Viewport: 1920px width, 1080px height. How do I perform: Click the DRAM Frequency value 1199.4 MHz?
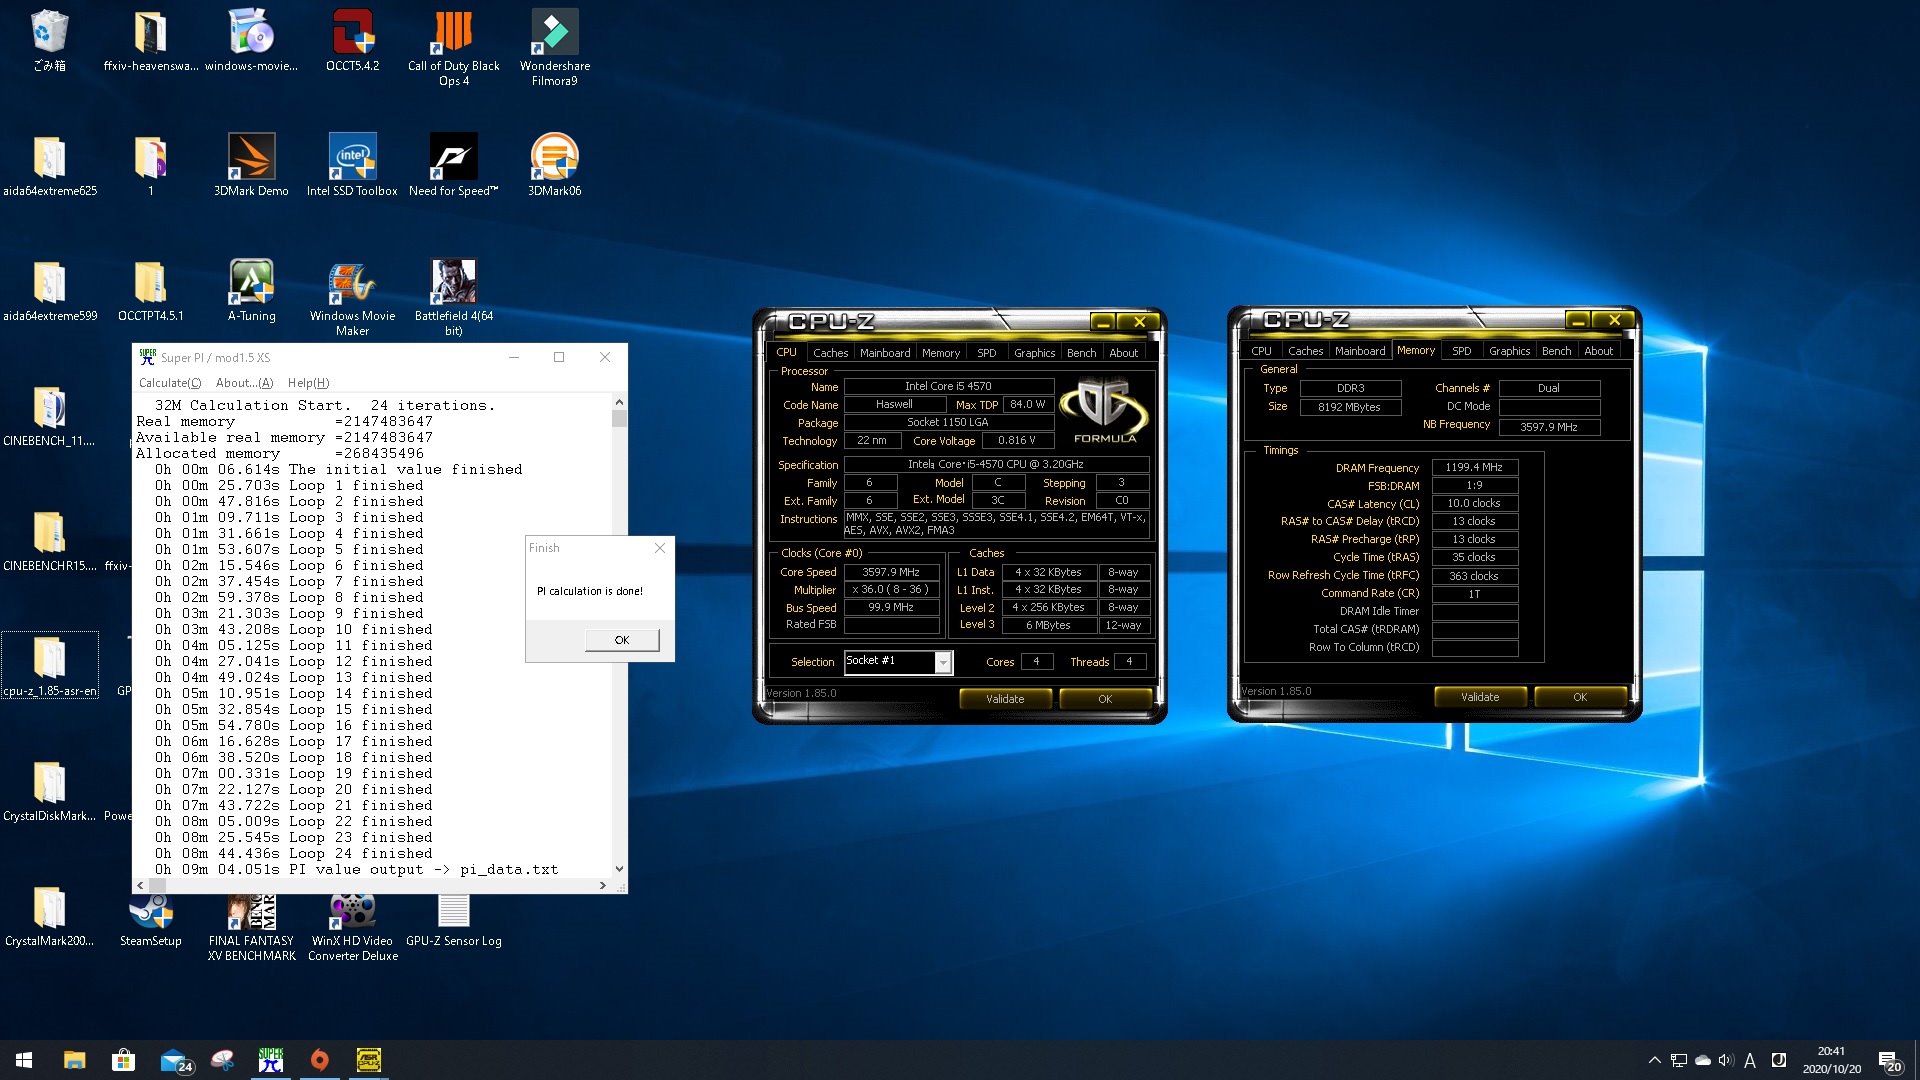point(1474,467)
